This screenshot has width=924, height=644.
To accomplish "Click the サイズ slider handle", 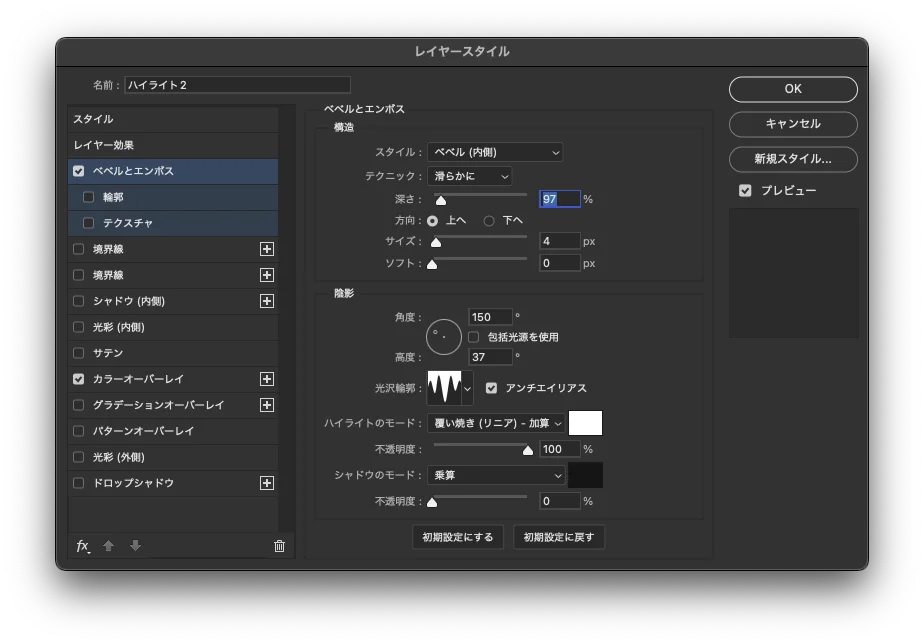I will pyautogui.click(x=436, y=242).
